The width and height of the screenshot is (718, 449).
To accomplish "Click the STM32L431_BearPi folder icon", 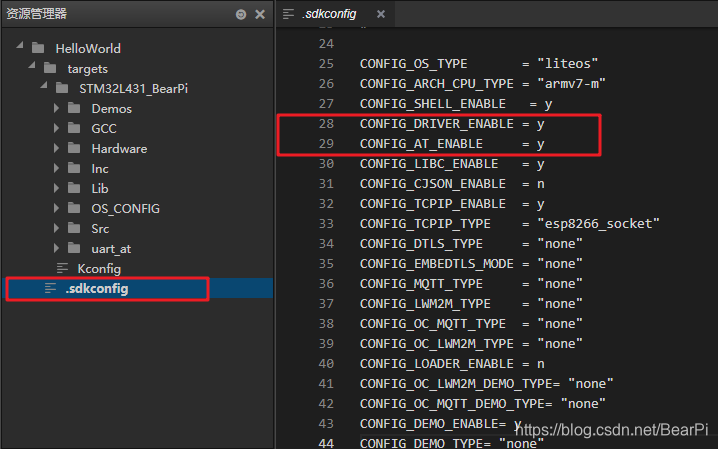I will tap(62, 88).
